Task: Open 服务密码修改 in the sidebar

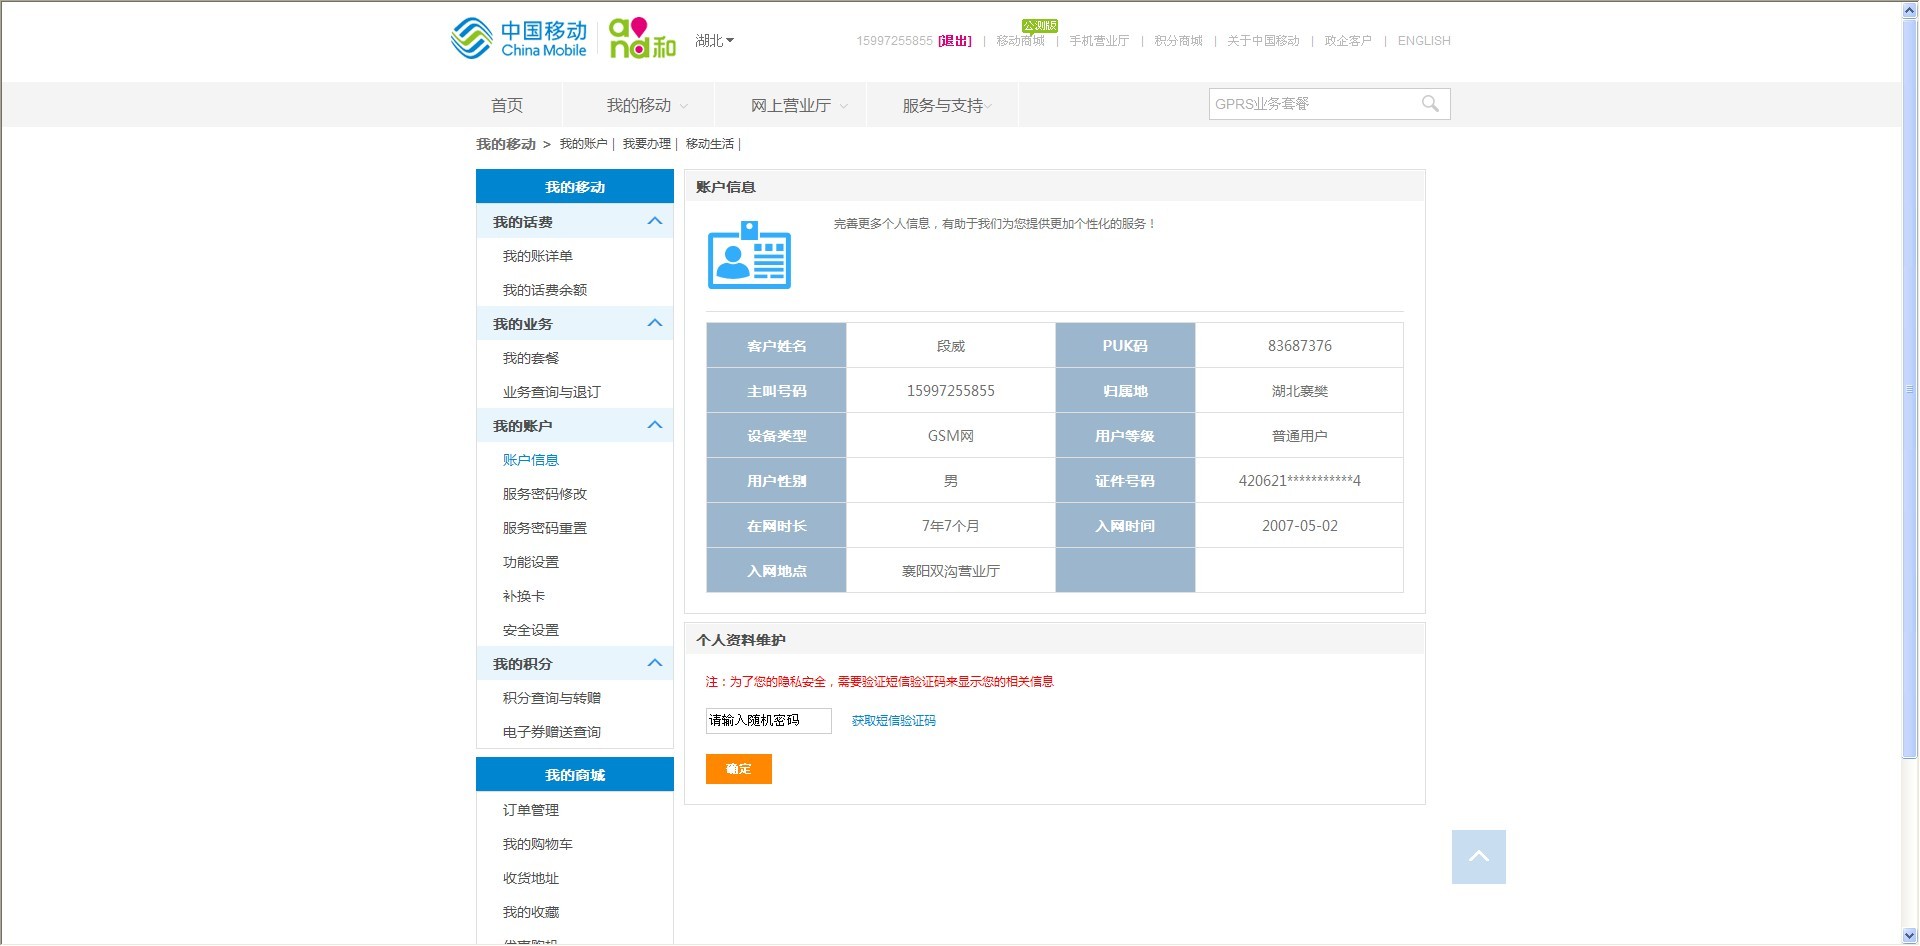Action: coord(545,494)
